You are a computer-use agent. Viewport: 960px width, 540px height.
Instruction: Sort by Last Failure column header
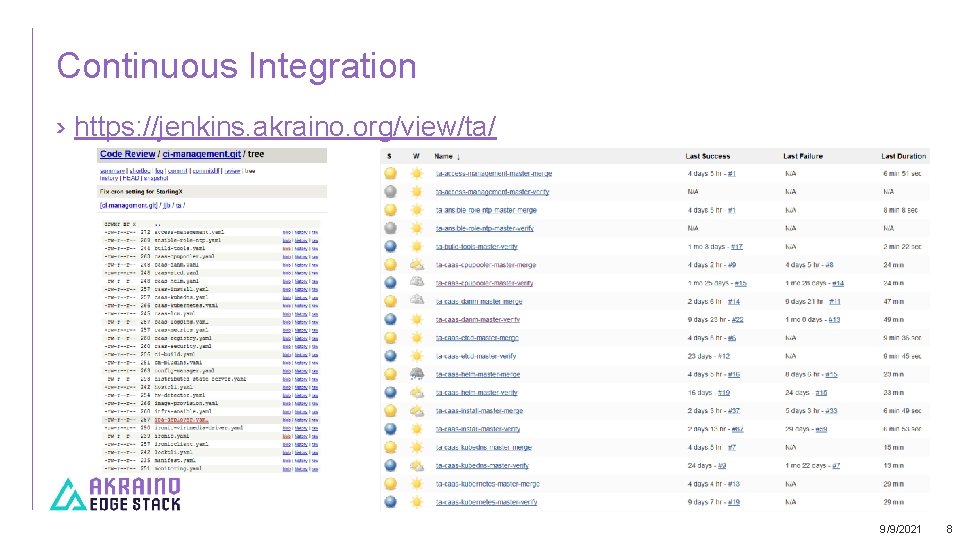[803, 156]
